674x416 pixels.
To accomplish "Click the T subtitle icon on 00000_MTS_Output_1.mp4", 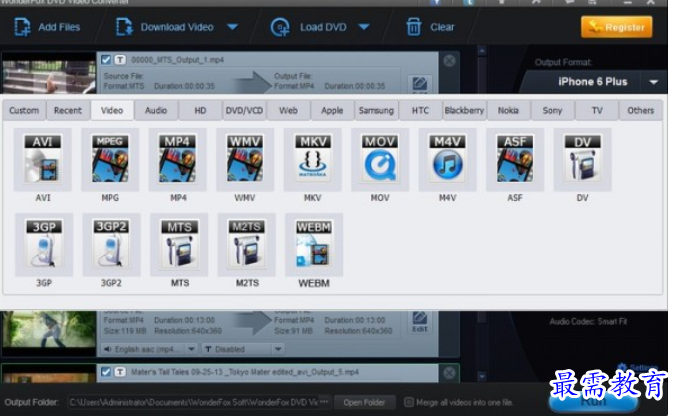I will pyautogui.click(x=120, y=60).
